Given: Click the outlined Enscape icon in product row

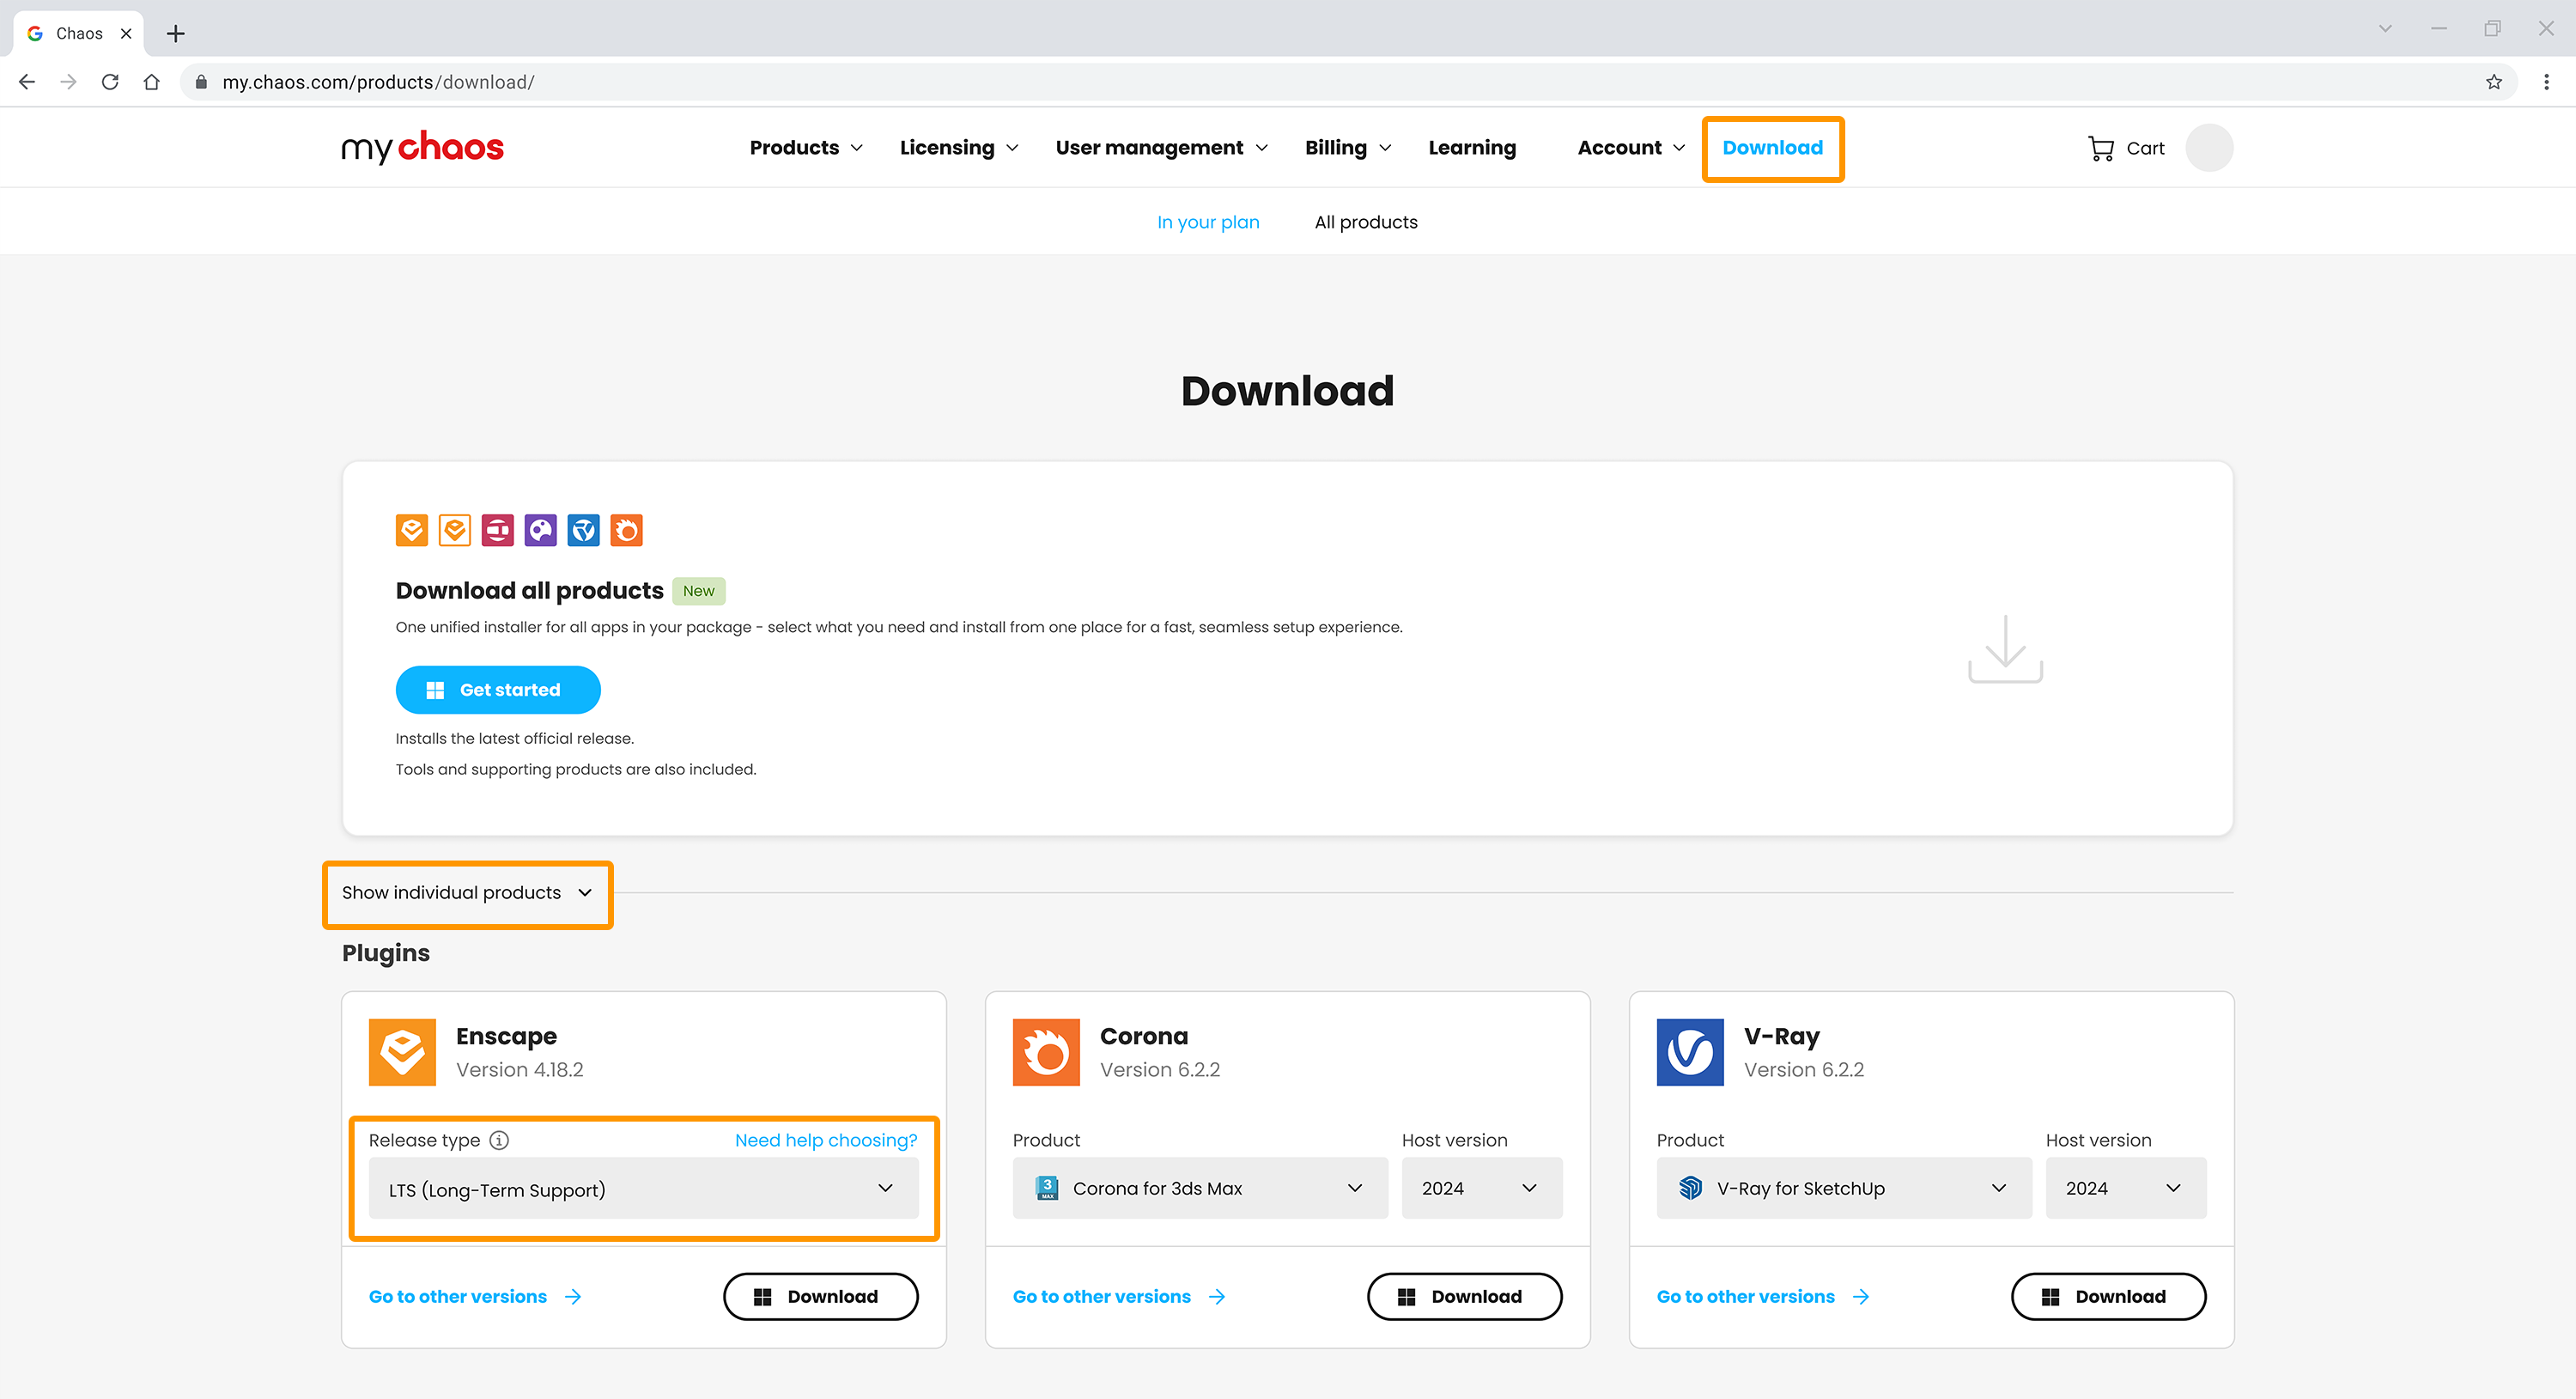Looking at the screenshot, I should click(x=454, y=530).
